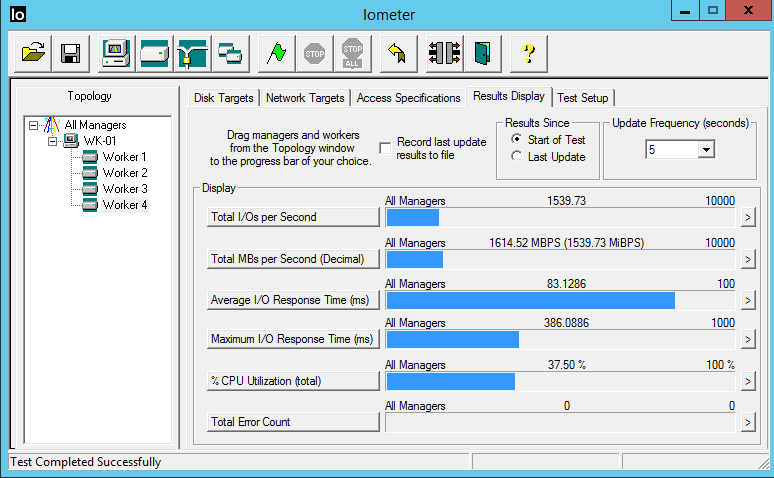Select Worker 1 label in Topology
This screenshot has height=478, width=774.
click(124, 157)
